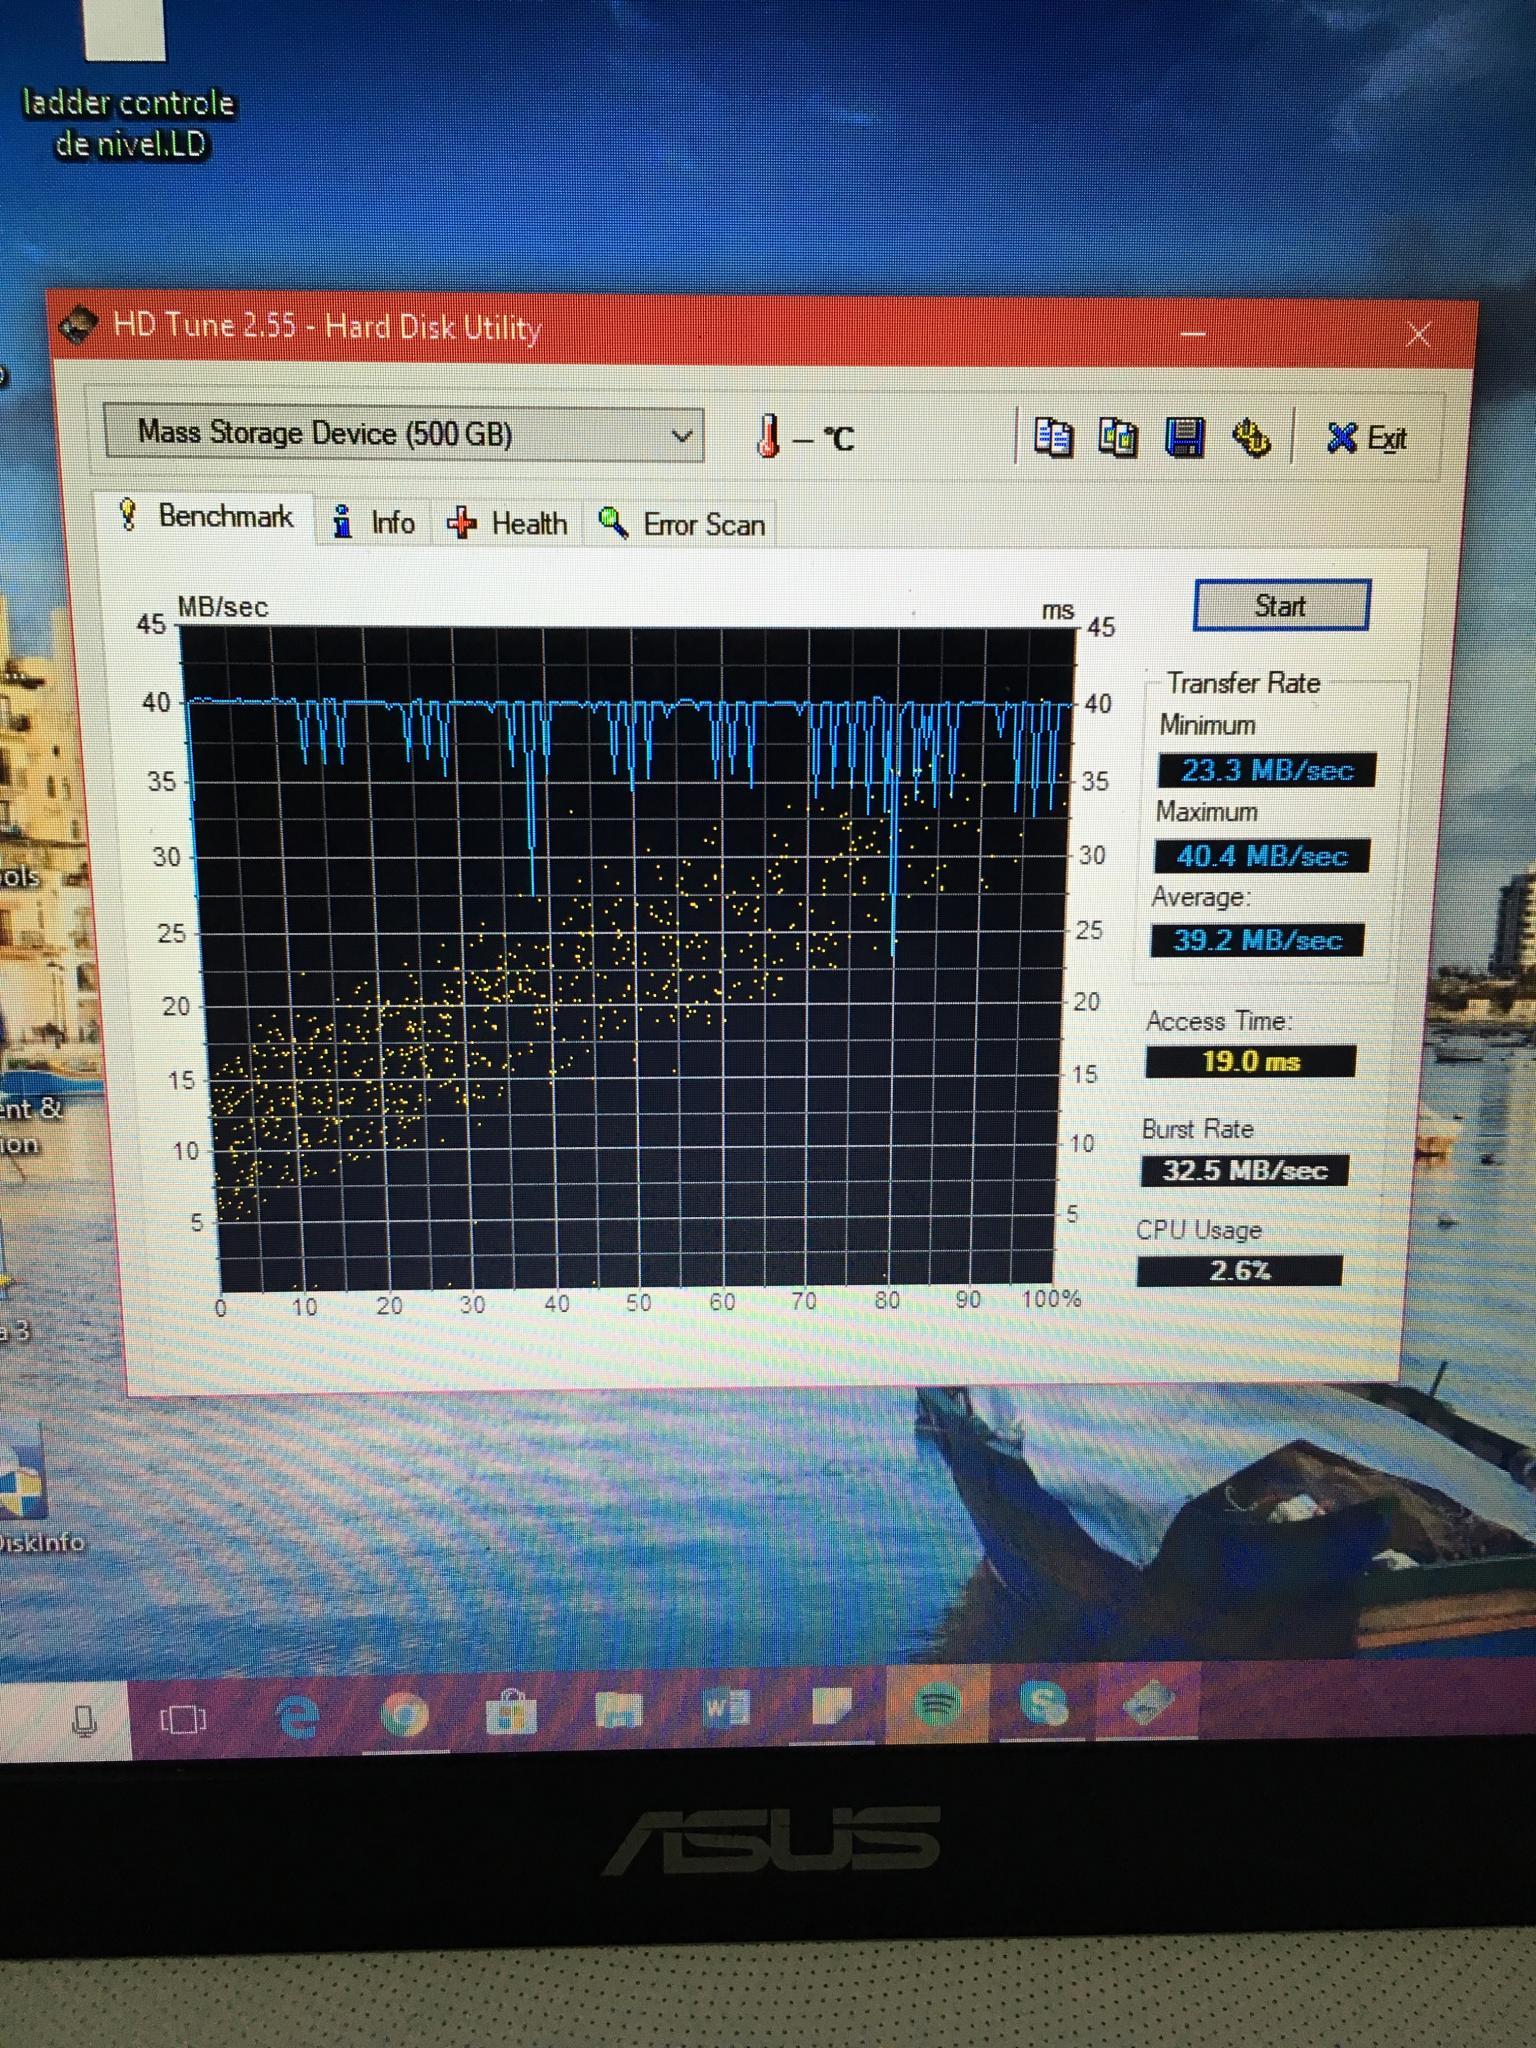The image size is (1536, 2048).
Task: Click the copy text to clipboard icon
Action: pyautogui.click(x=1054, y=437)
